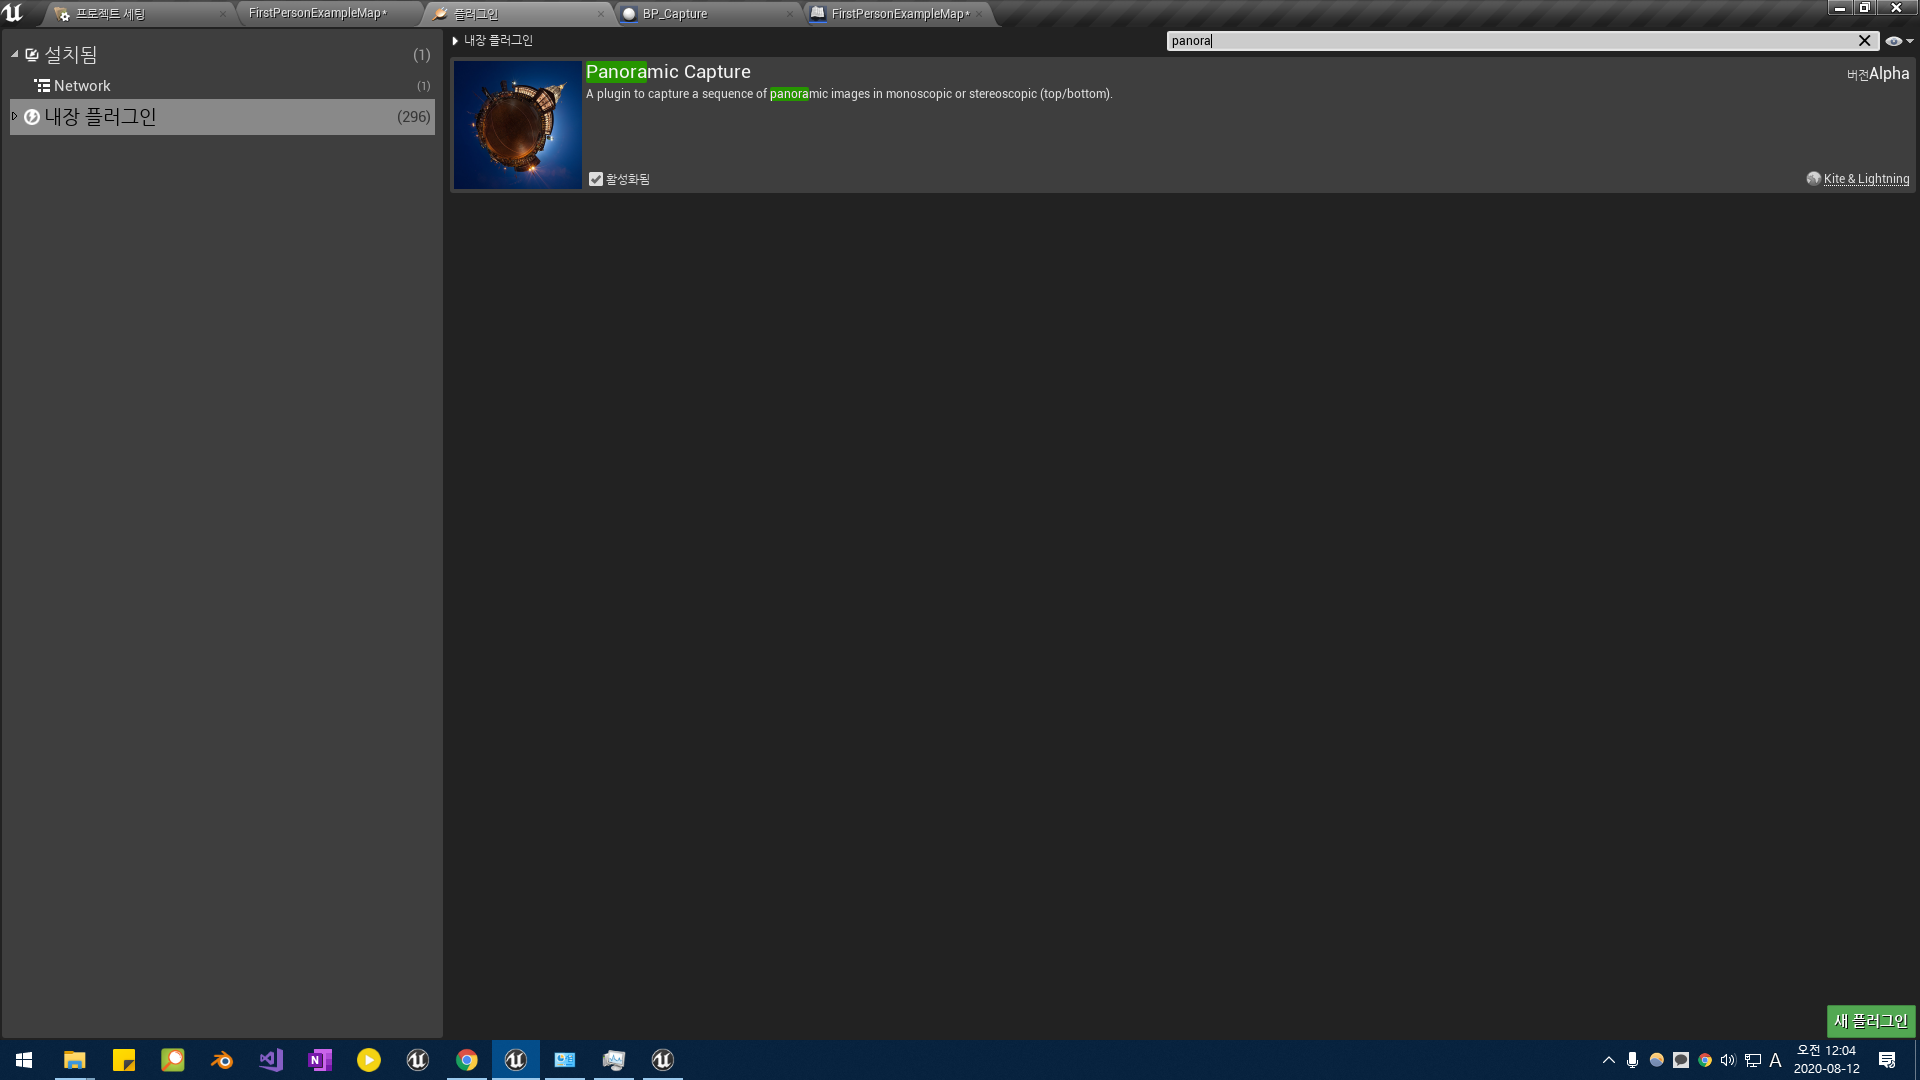Click the active Unreal Editor taskbar icon
Screen dimensions: 1920x1080
coord(515,1060)
